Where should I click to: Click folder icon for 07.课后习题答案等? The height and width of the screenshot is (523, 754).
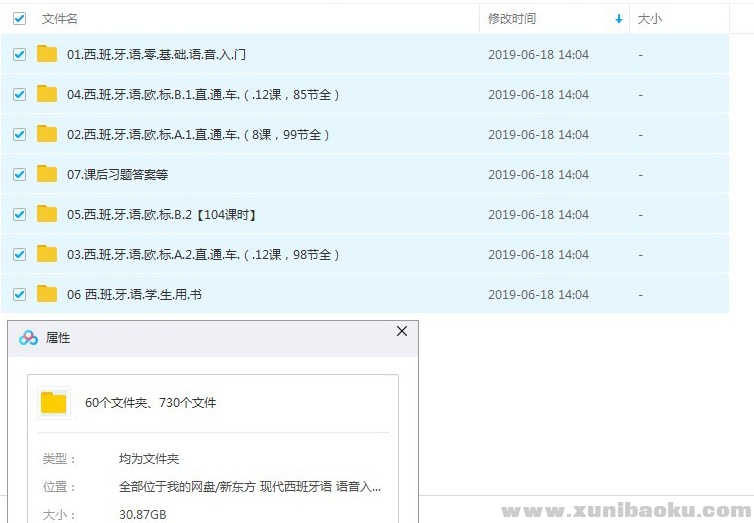pos(47,174)
